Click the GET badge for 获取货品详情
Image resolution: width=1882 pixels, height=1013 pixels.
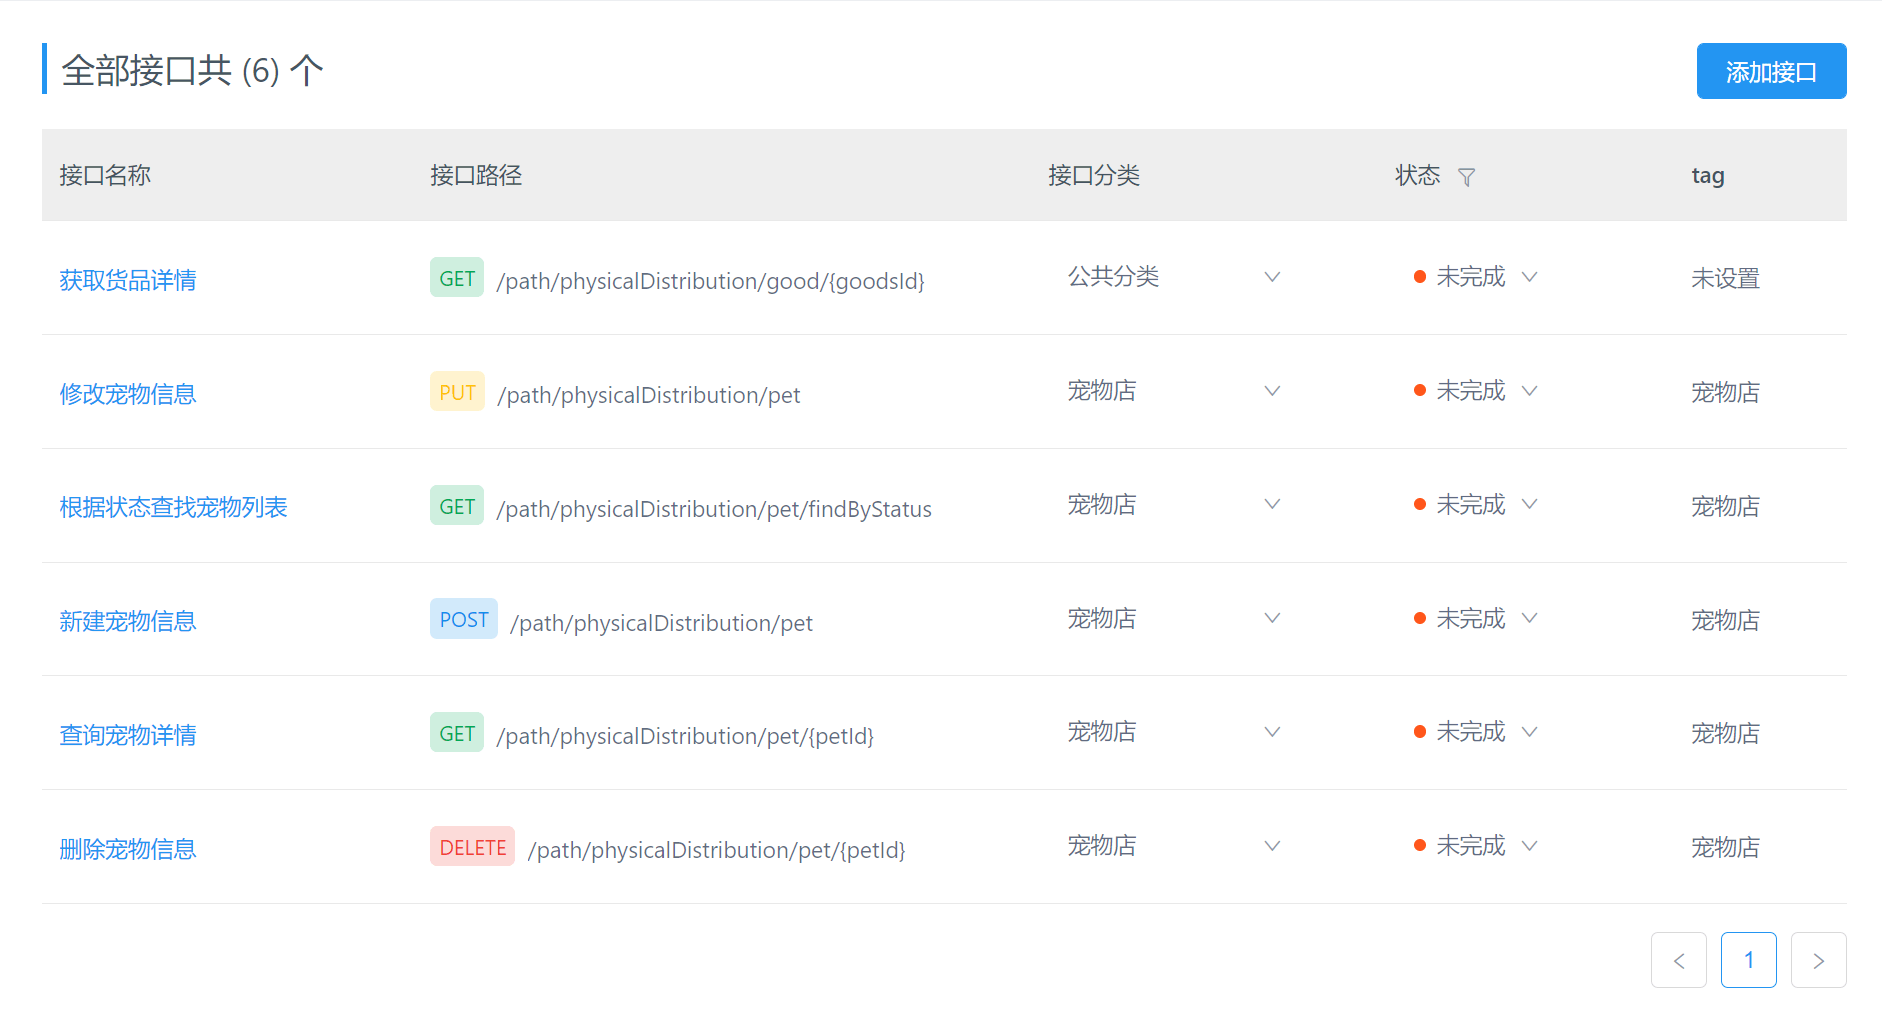[456, 277]
